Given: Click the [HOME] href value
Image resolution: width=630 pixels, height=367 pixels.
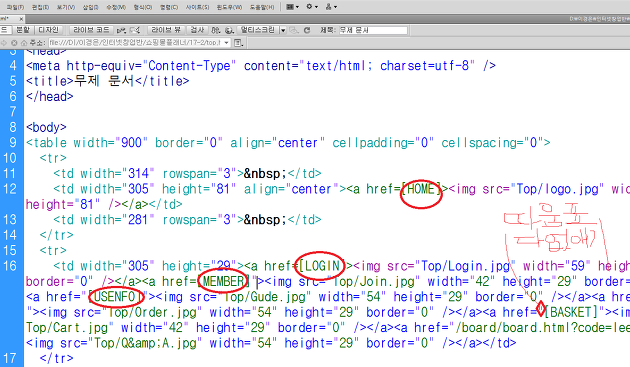Looking at the screenshot, I should [x=421, y=189].
